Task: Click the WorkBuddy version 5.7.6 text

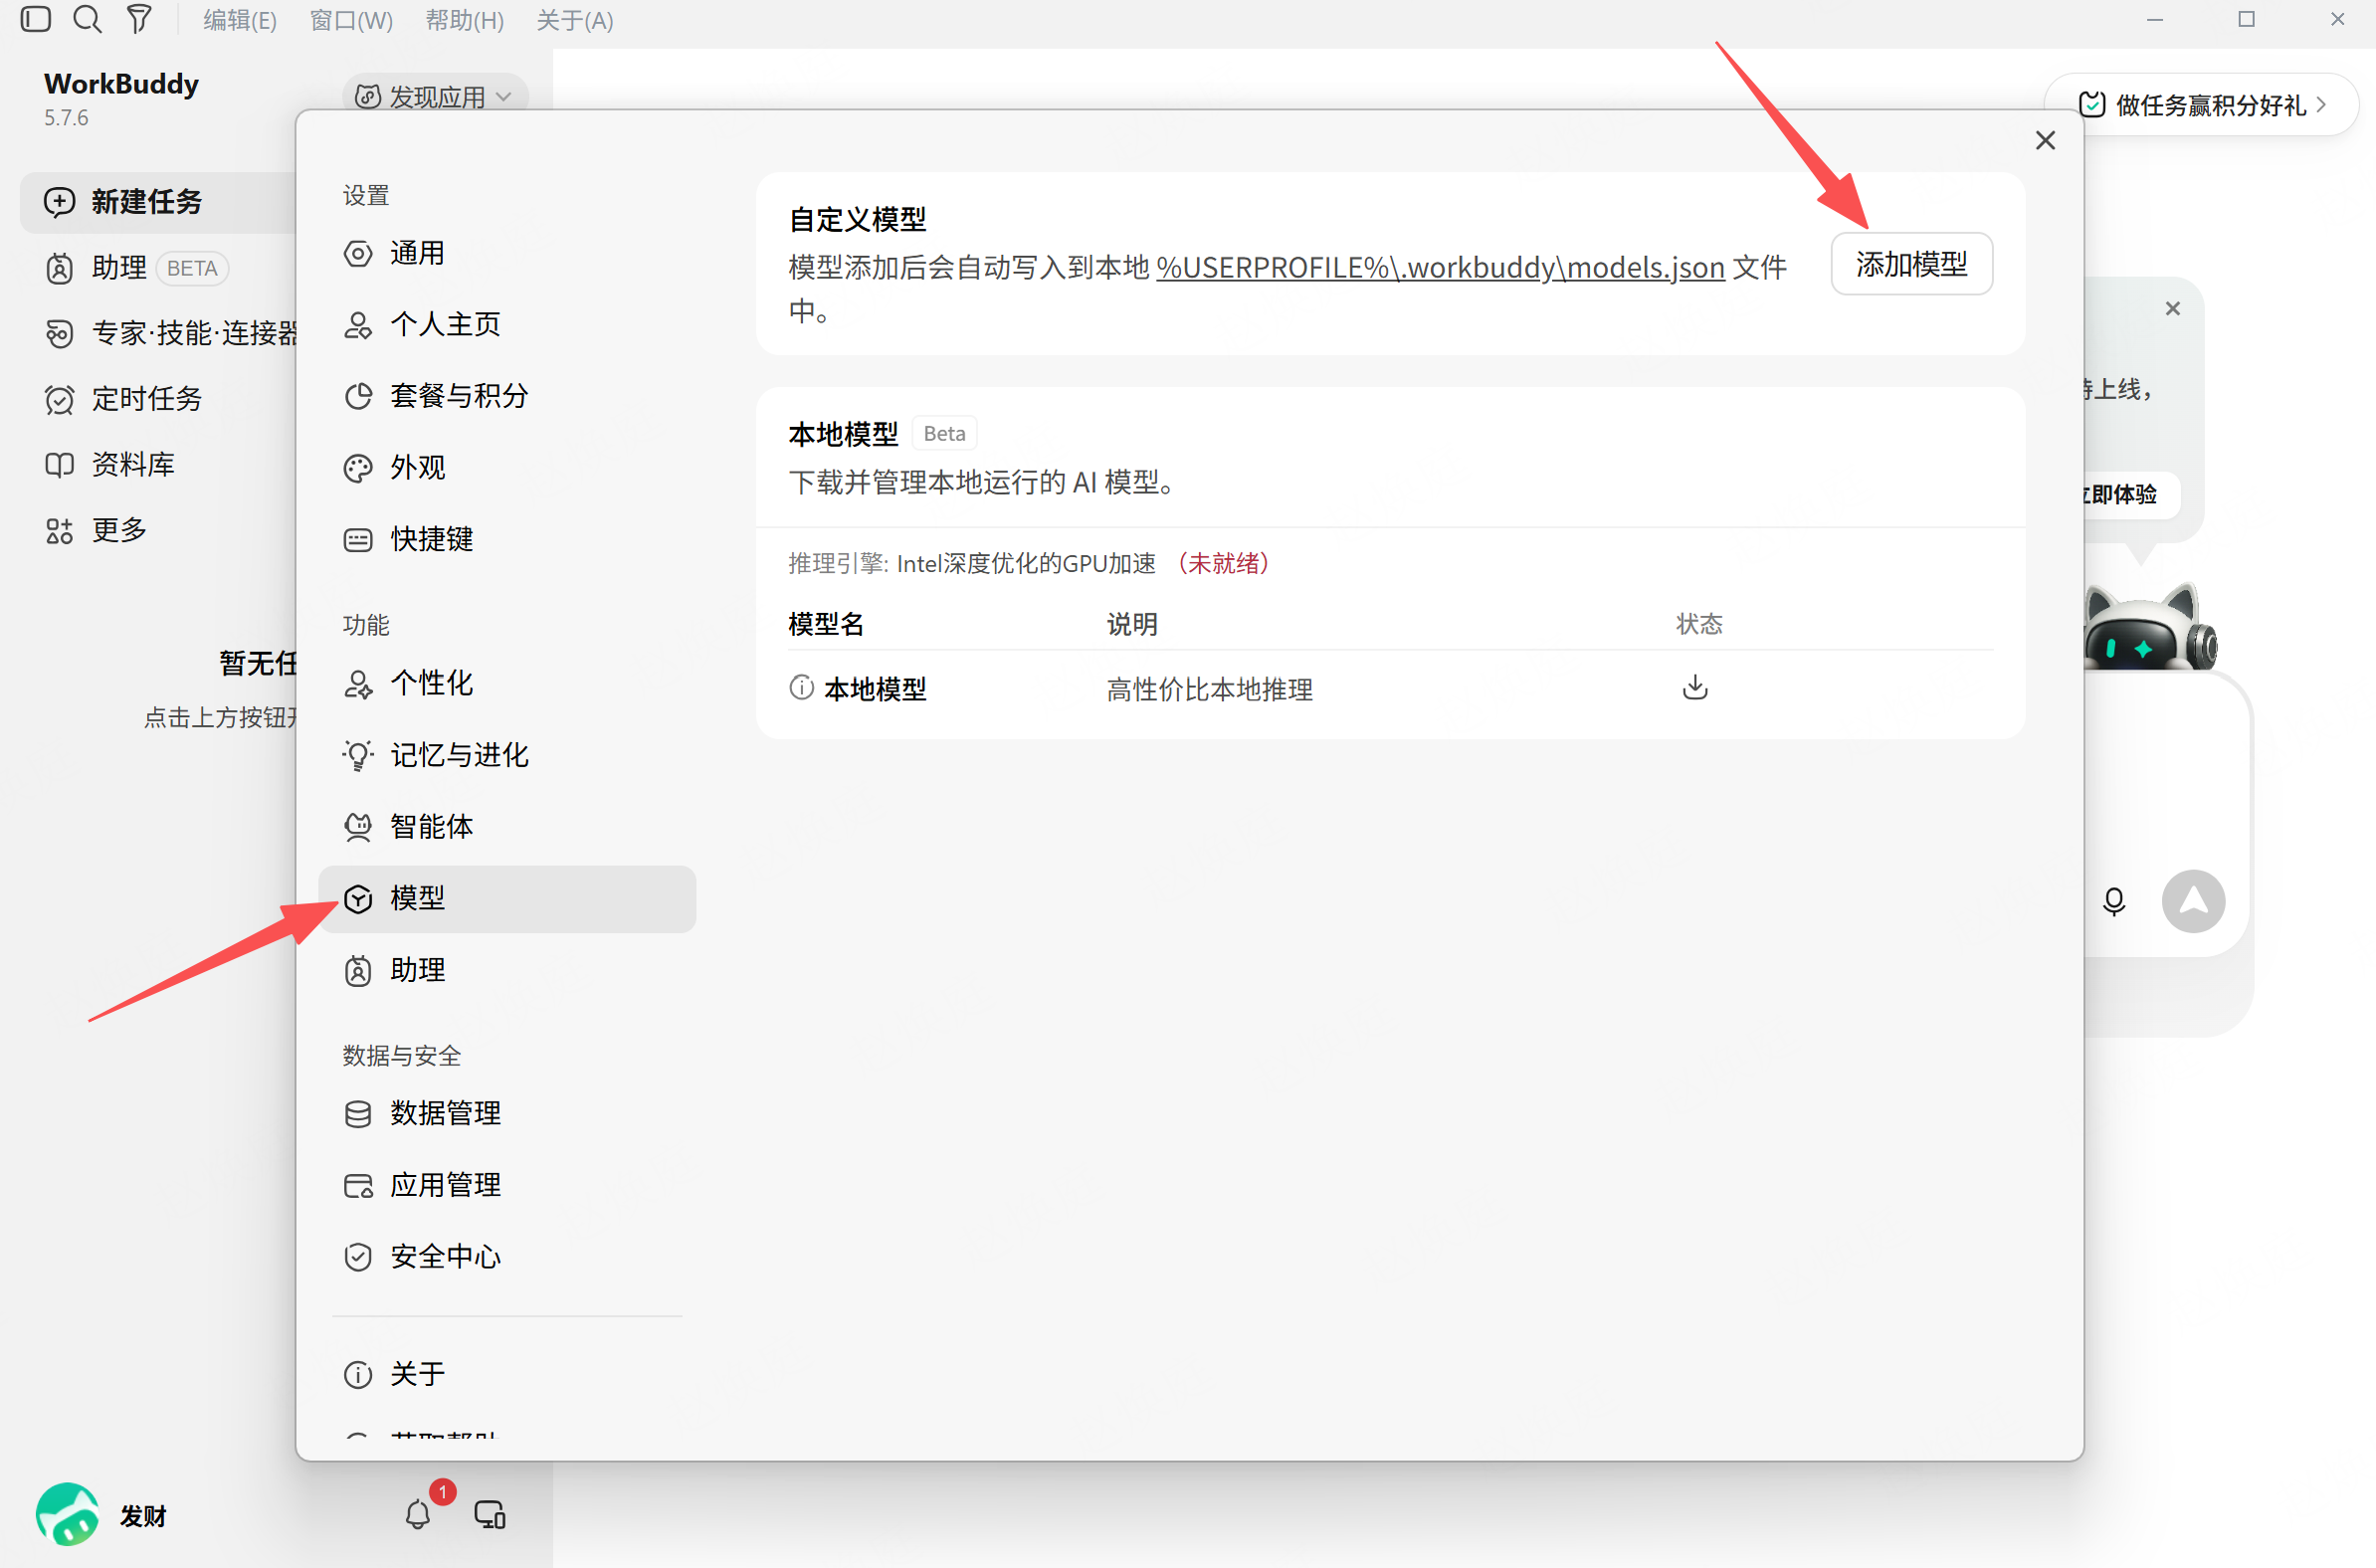Action: pos(66,118)
